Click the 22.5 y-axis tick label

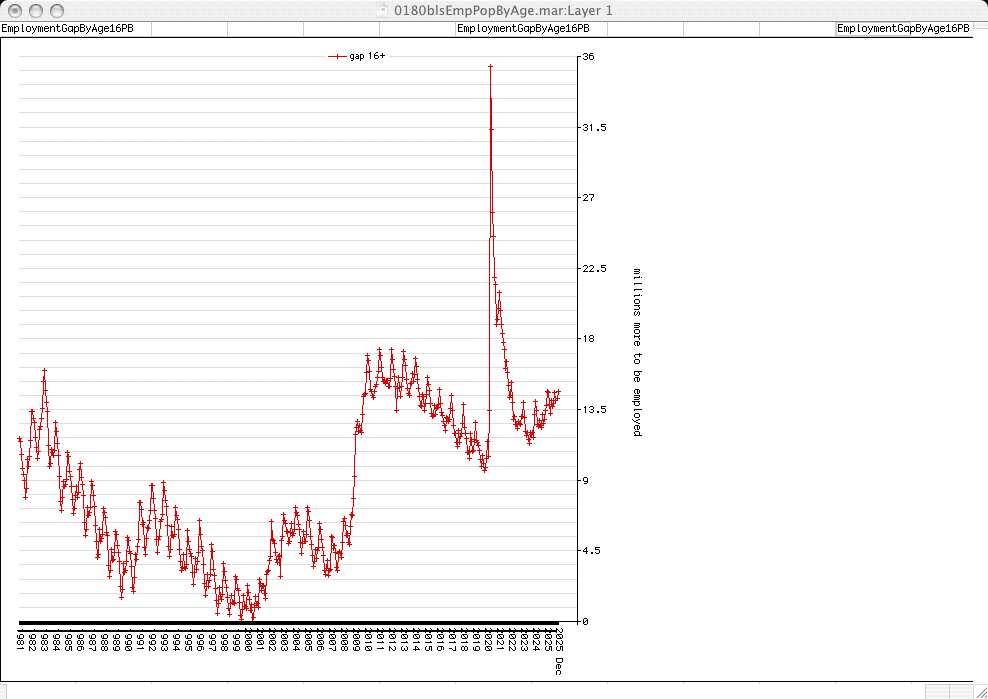point(591,269)
